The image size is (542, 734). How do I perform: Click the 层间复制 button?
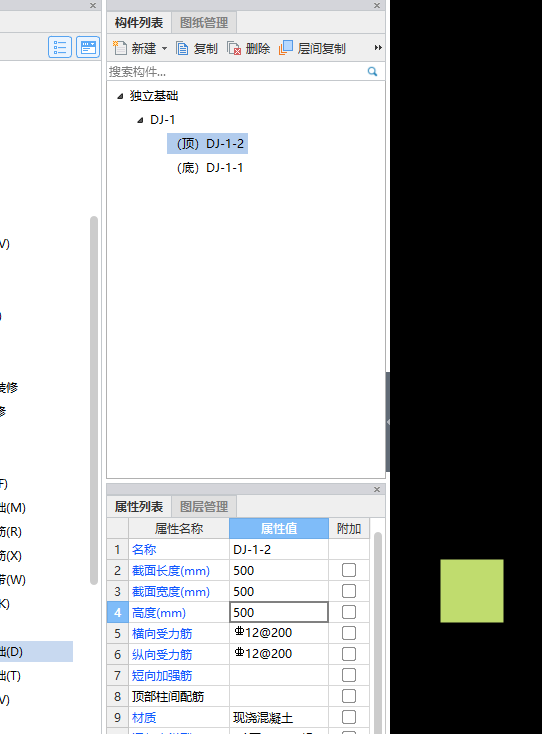click(312, 48)
